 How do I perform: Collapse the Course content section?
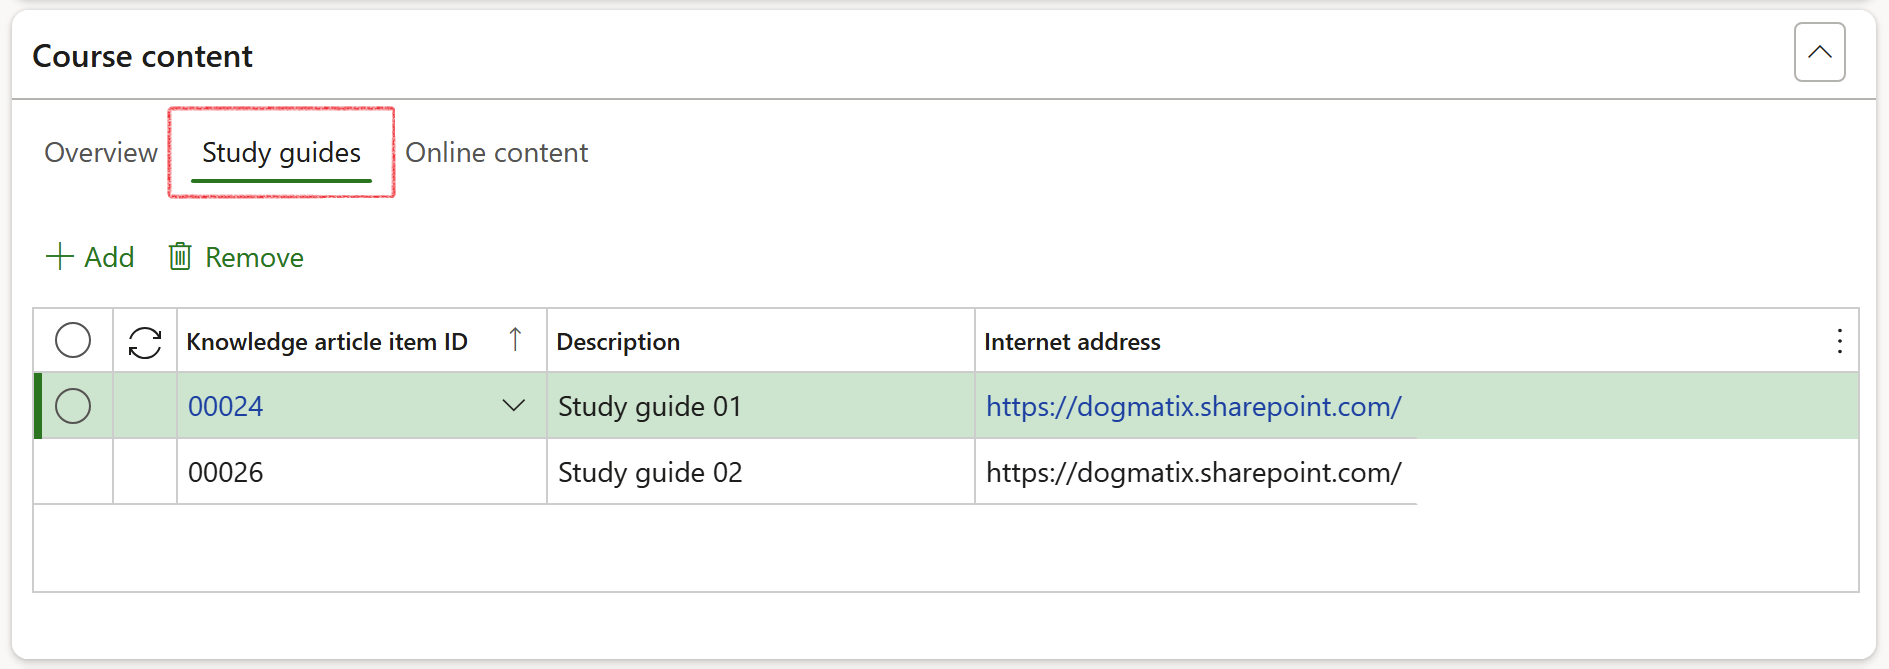pos(1818,52)
